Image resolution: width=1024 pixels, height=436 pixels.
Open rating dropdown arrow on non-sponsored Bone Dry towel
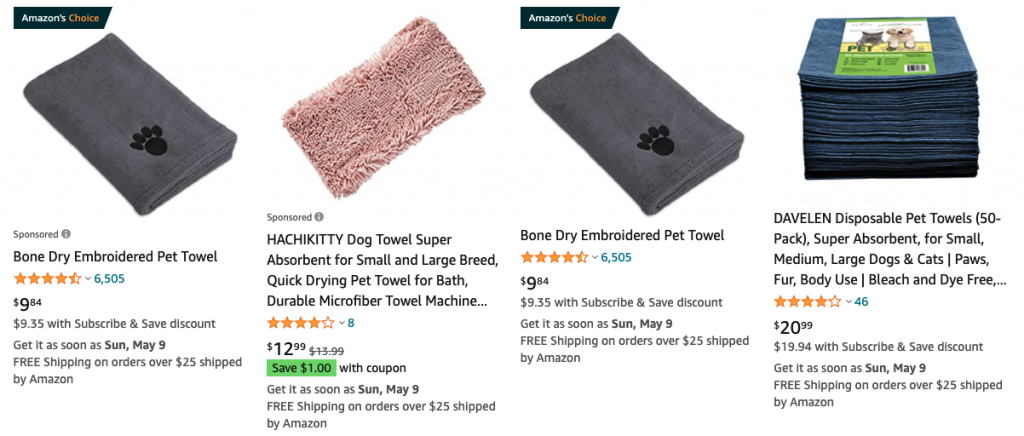595,258
